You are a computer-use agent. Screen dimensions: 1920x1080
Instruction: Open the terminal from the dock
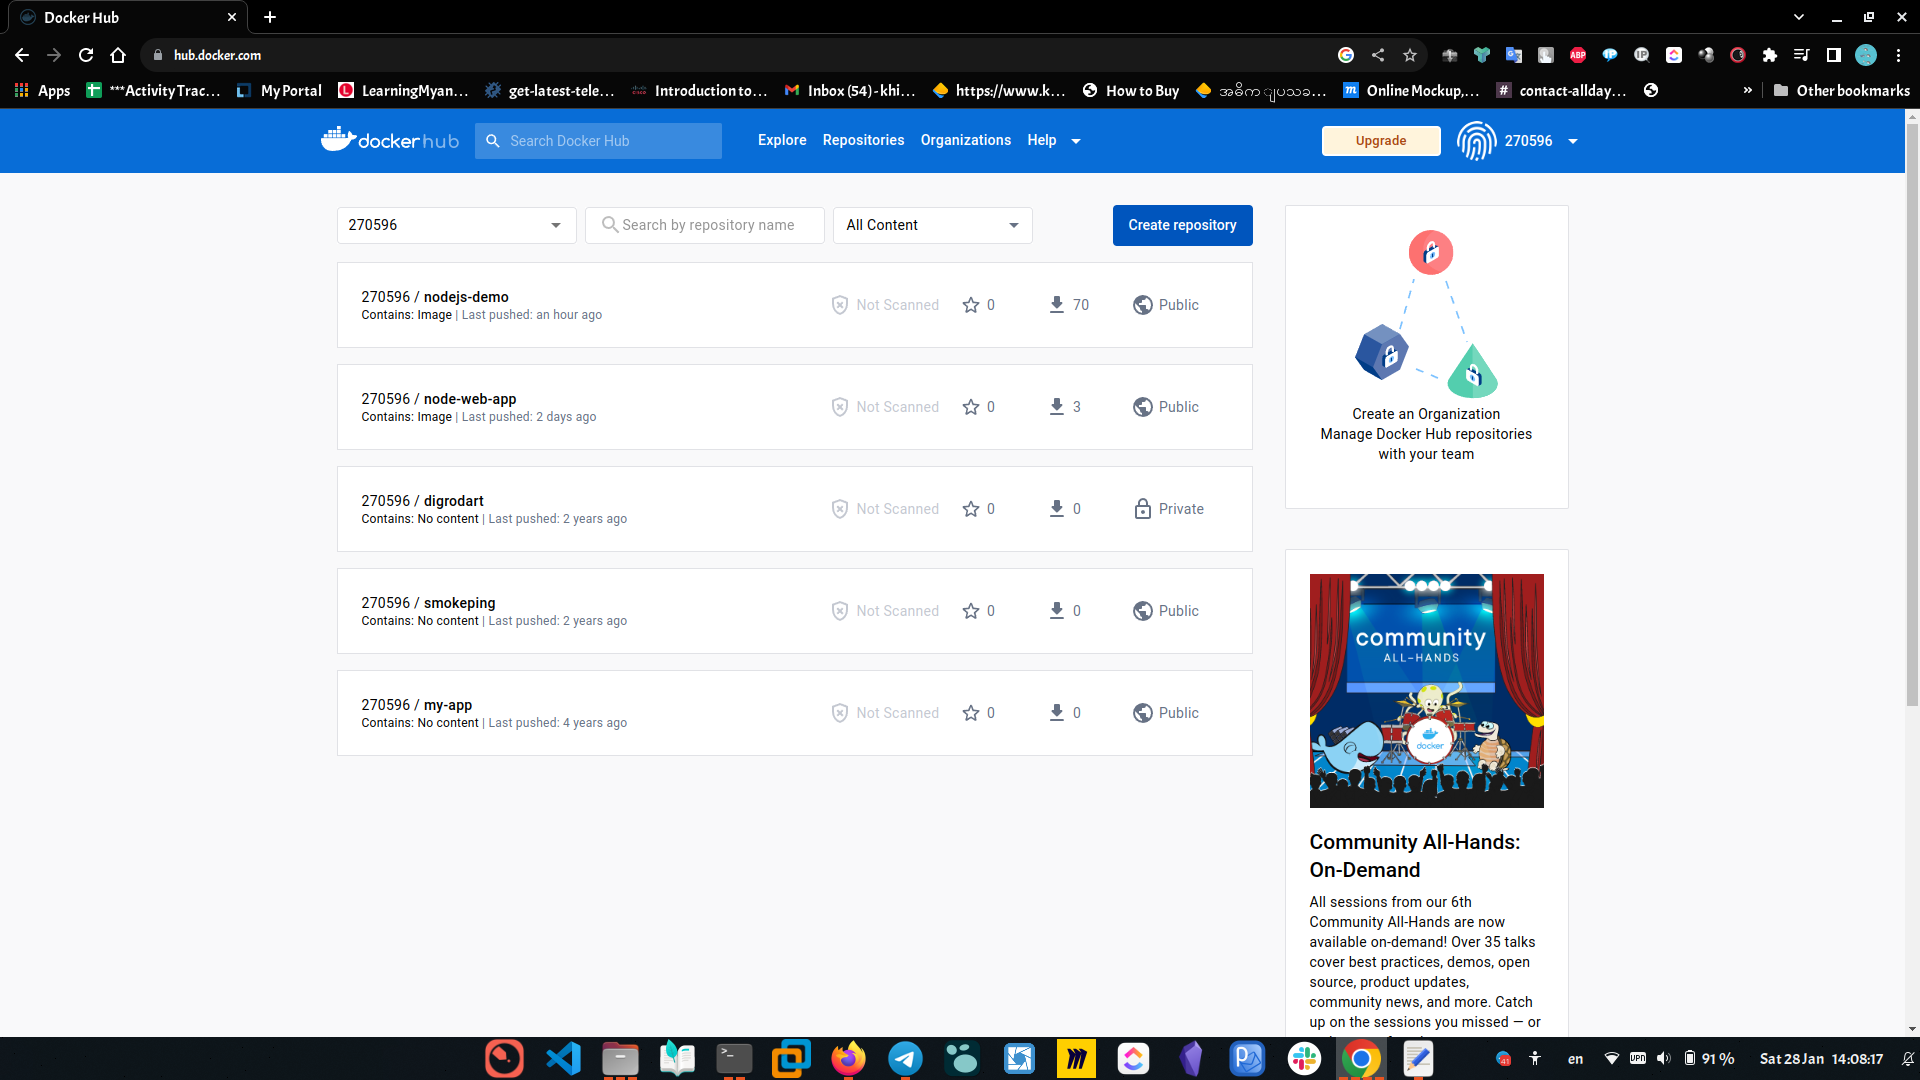734,1058
